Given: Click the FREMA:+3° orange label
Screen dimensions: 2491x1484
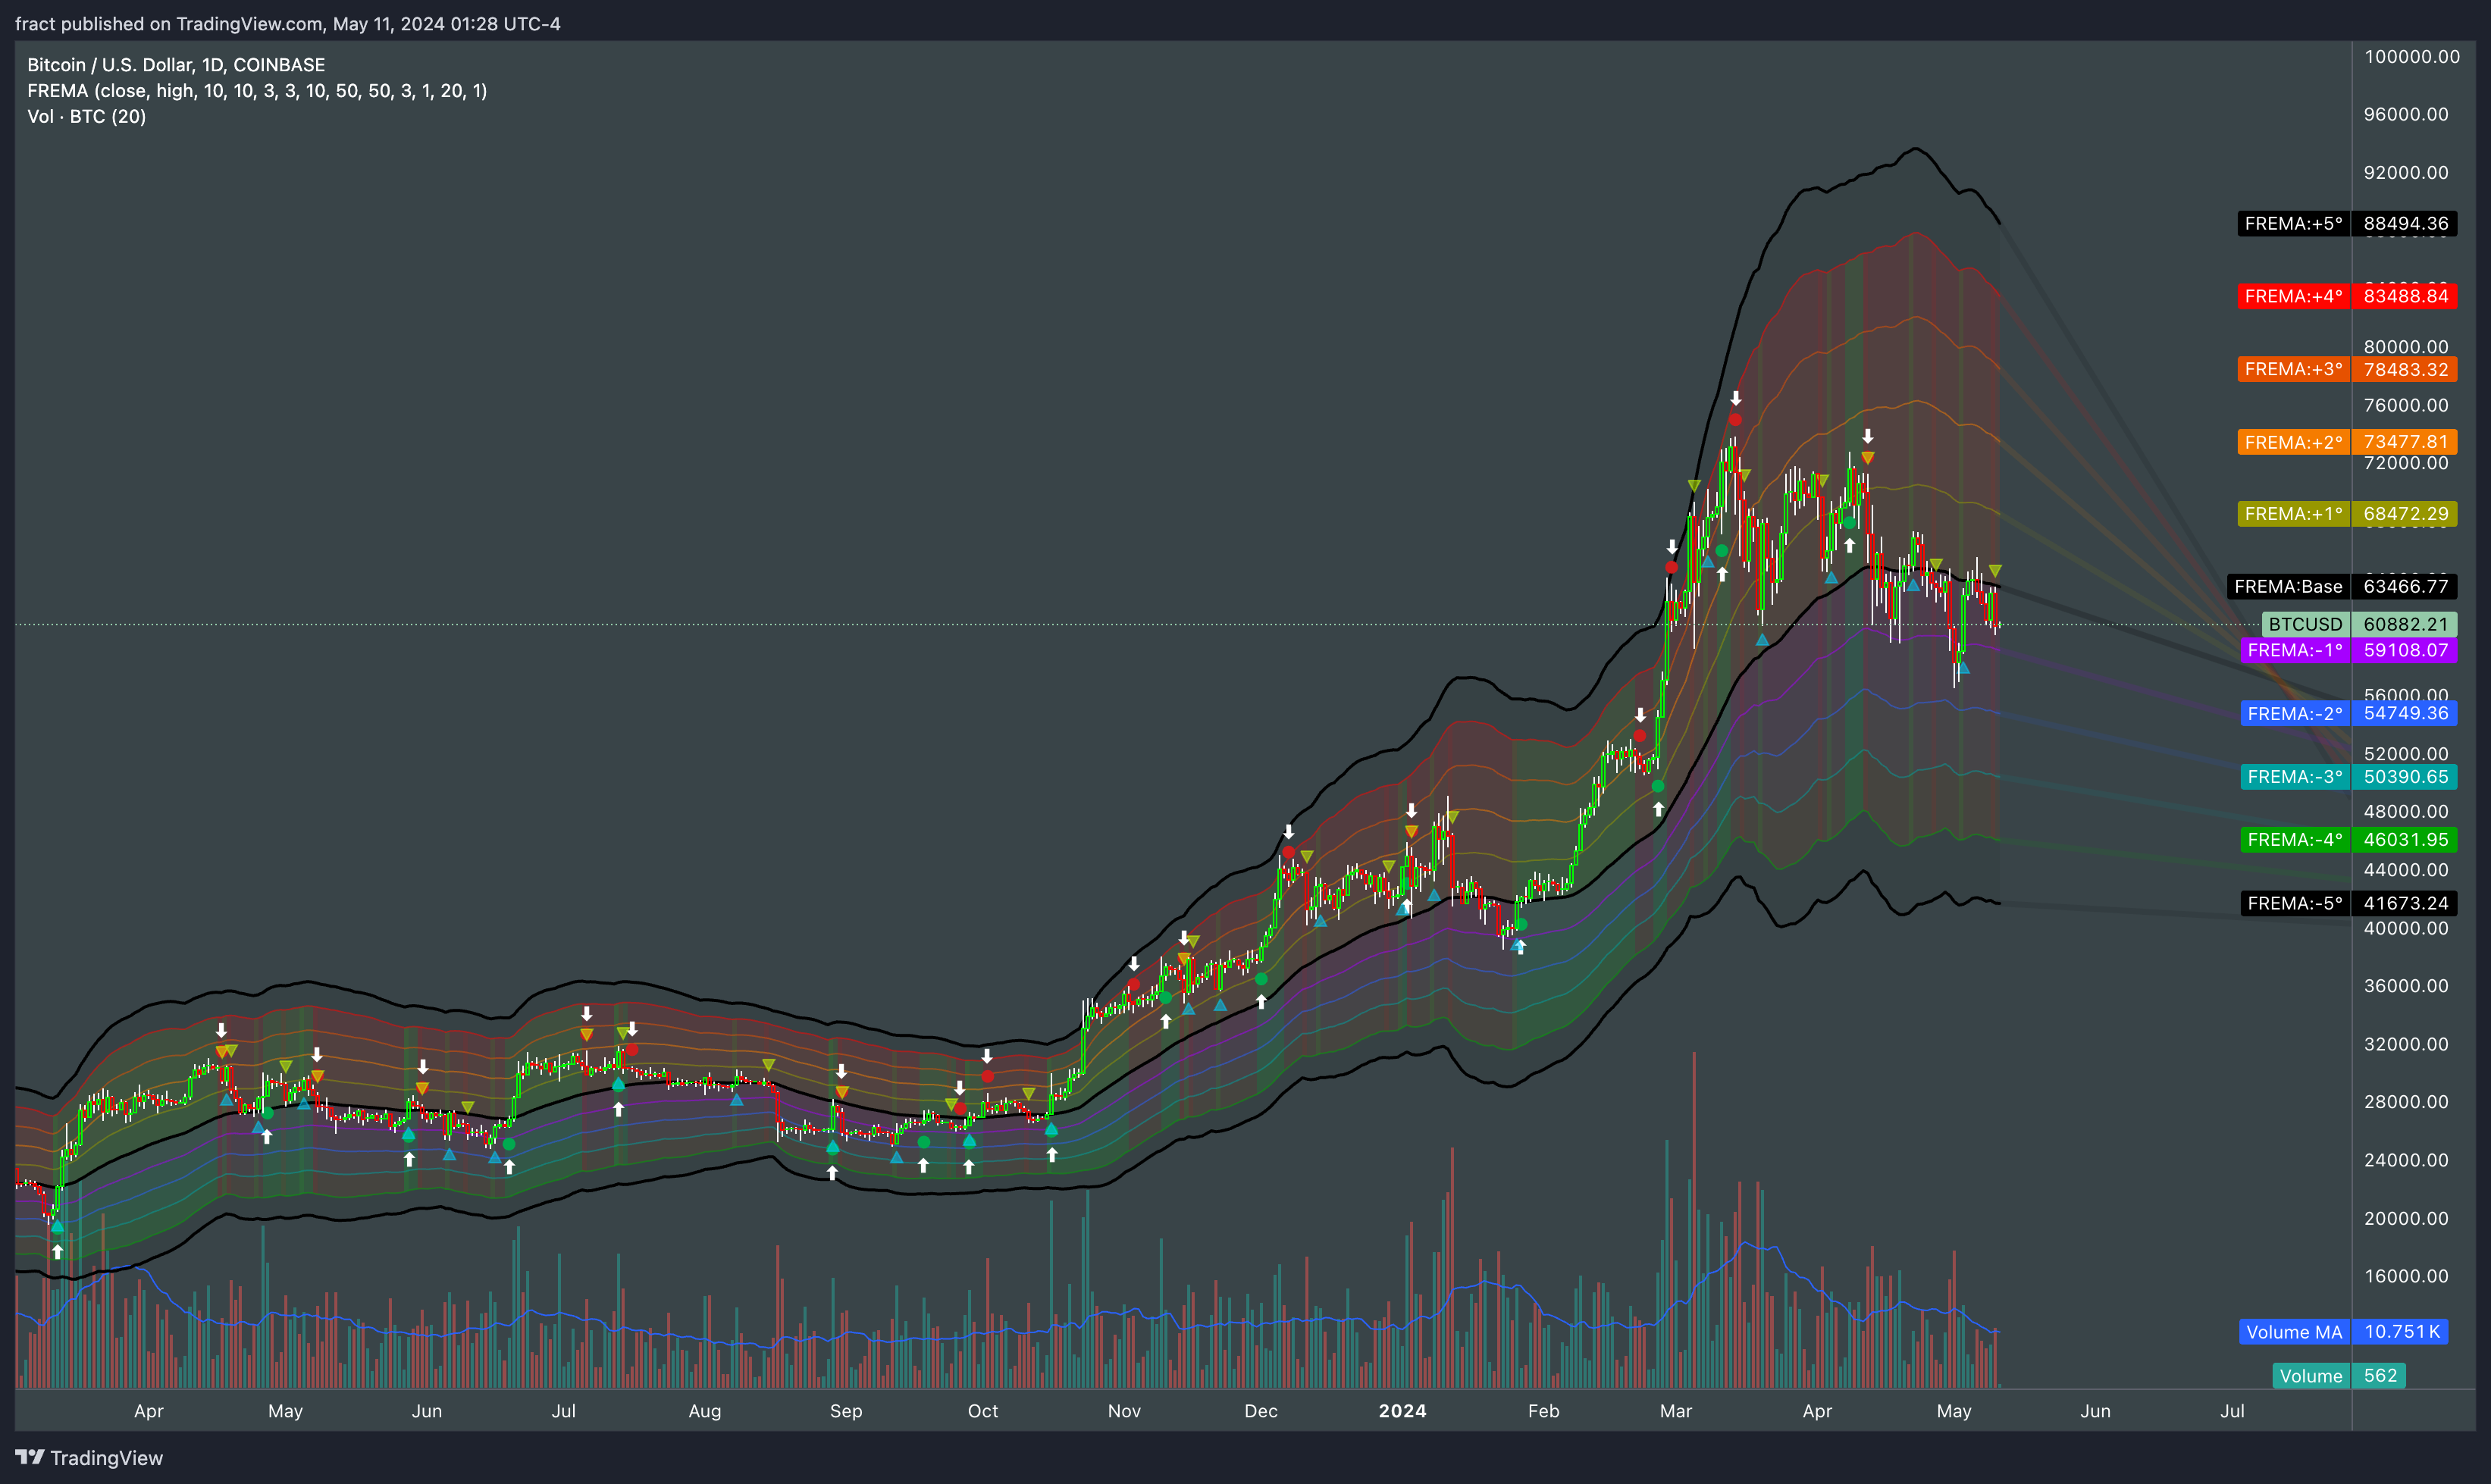Looking at the screenshot, I should coord(2347,369).
